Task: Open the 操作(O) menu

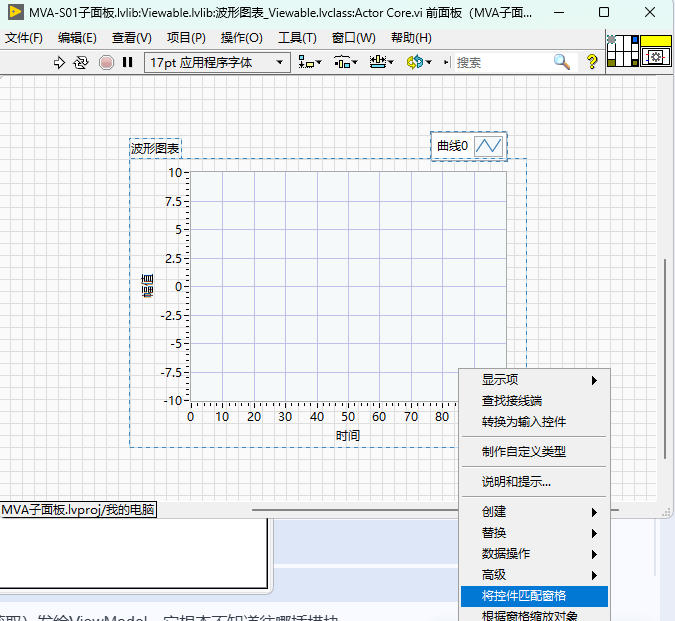Action: [242, 38]
